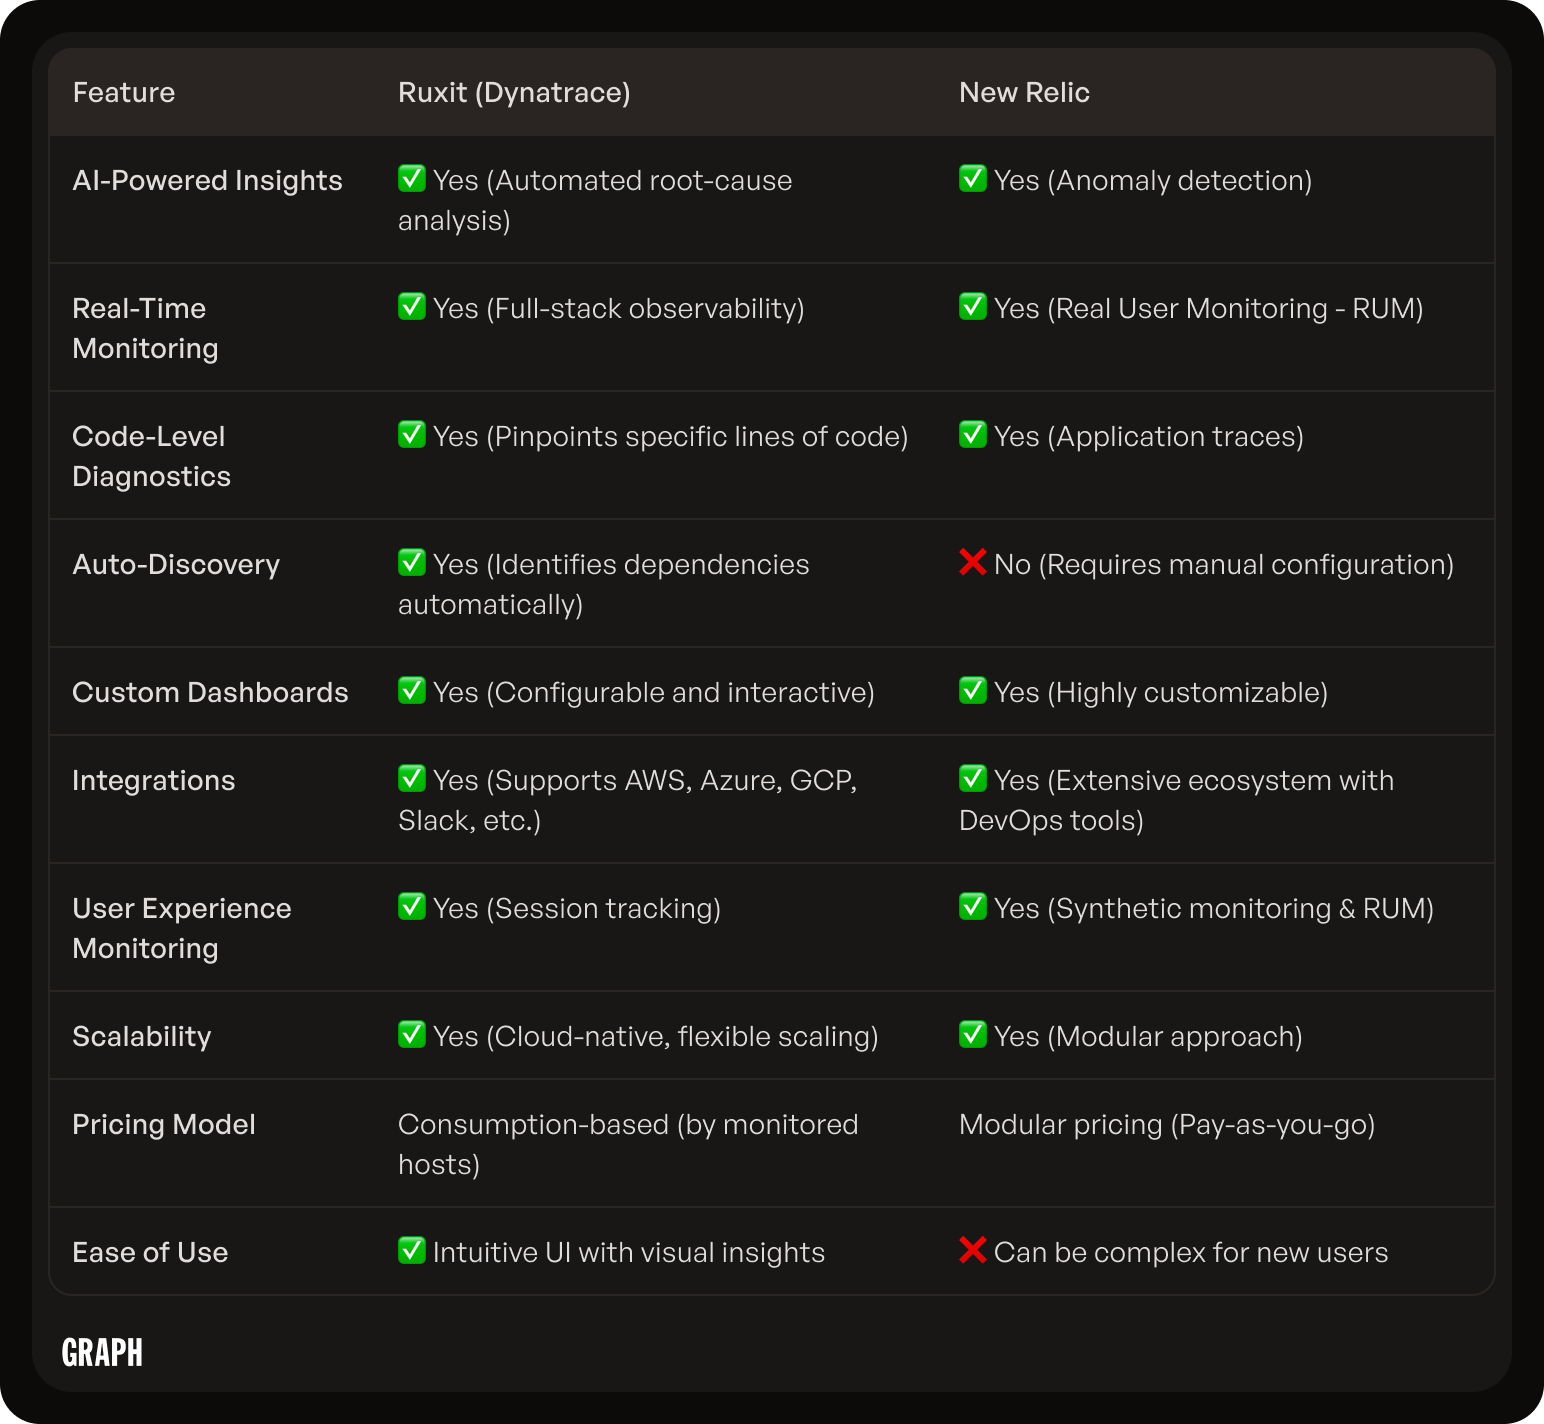Click the Modular pricing (Pay-as-you-go) cell
Image resolution: width=1544 pixels, height=1424 pixels.
(x=1167, y=1125)
